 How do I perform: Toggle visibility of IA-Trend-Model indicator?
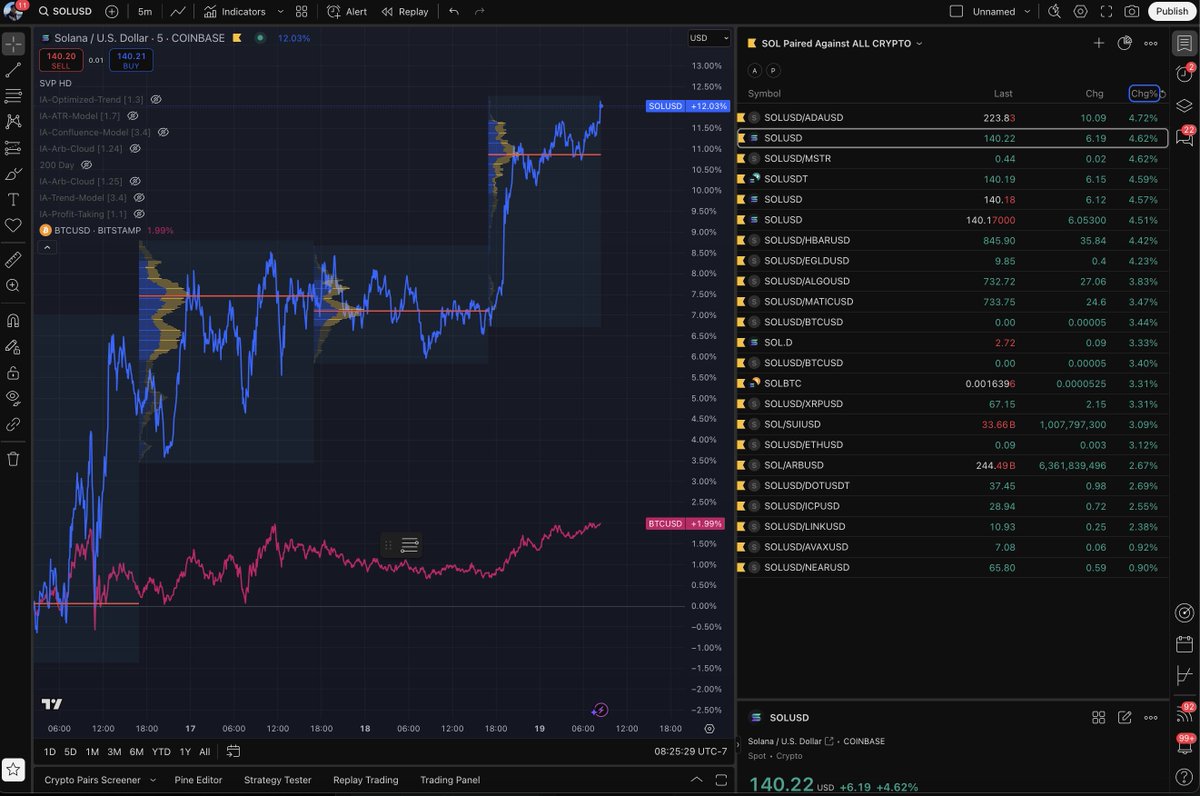click(140, 197)
